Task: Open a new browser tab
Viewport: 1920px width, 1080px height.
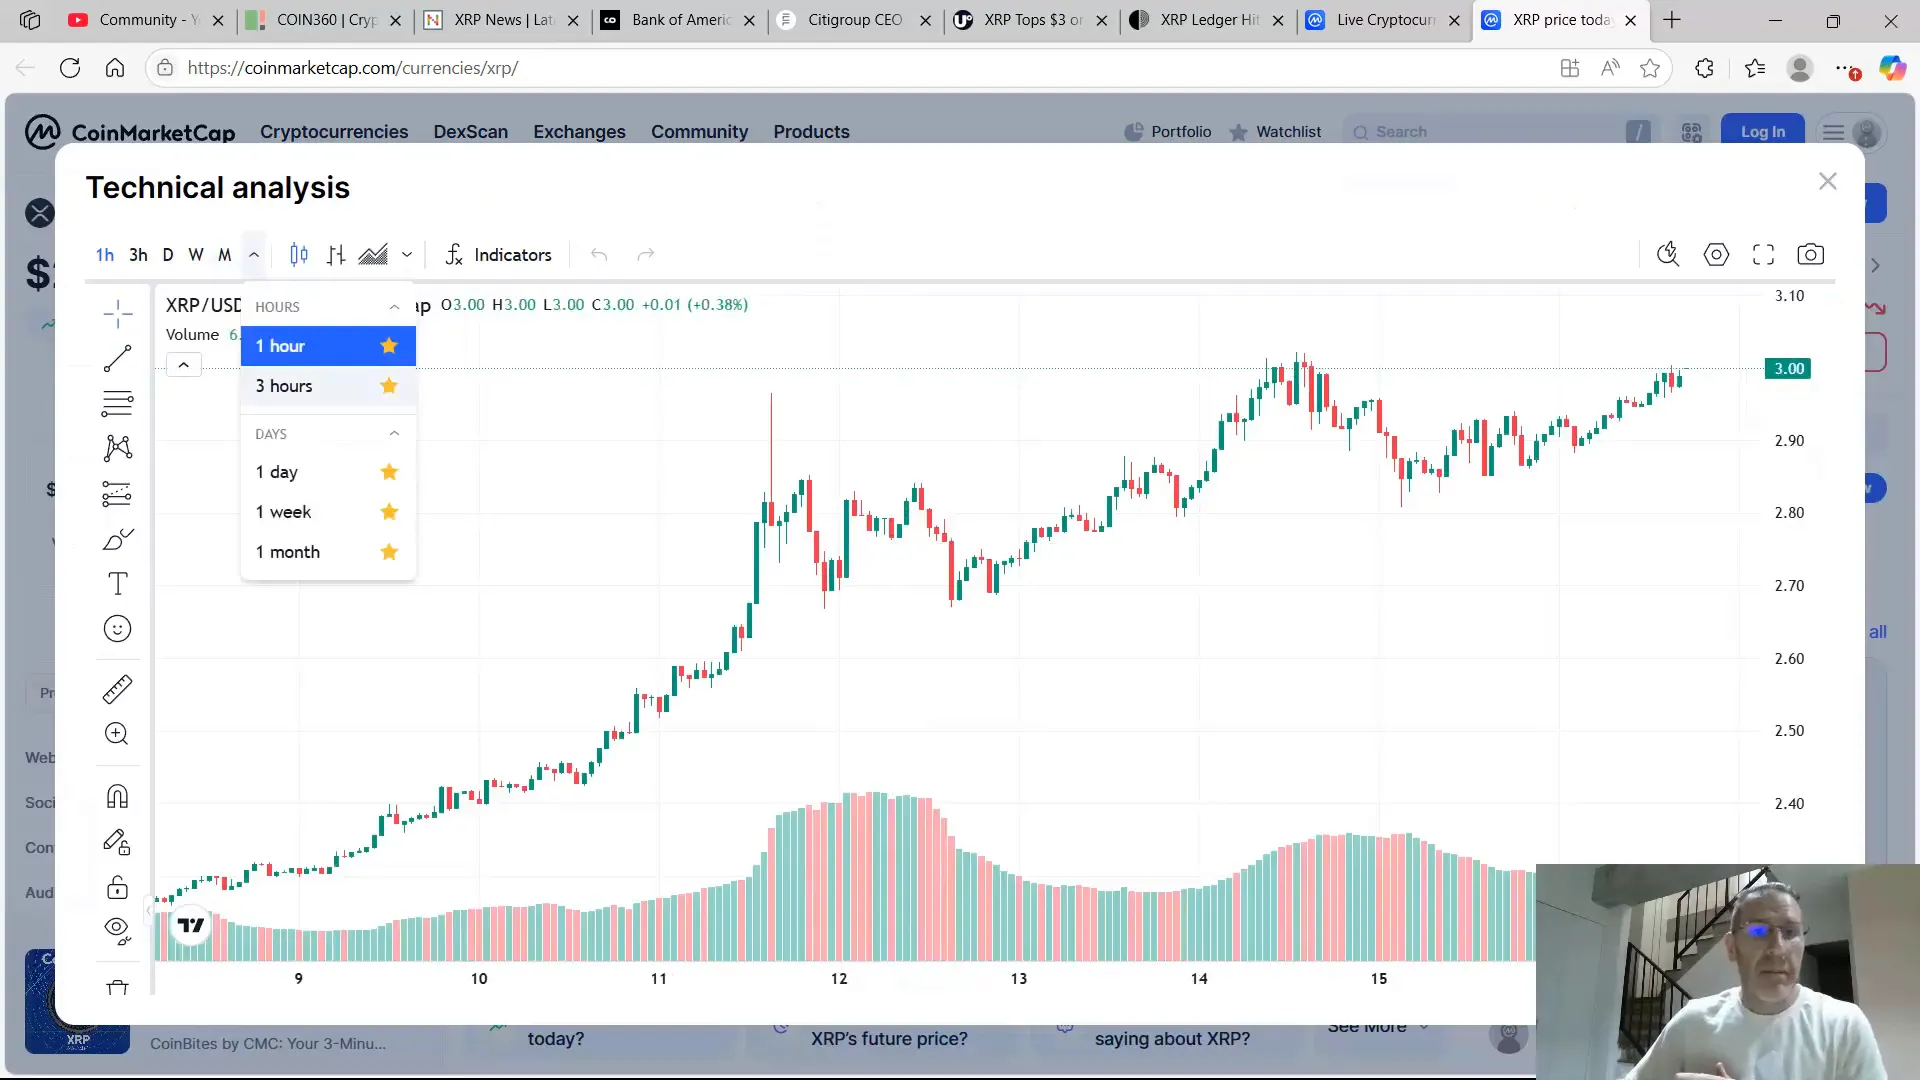Action: 1672,20
